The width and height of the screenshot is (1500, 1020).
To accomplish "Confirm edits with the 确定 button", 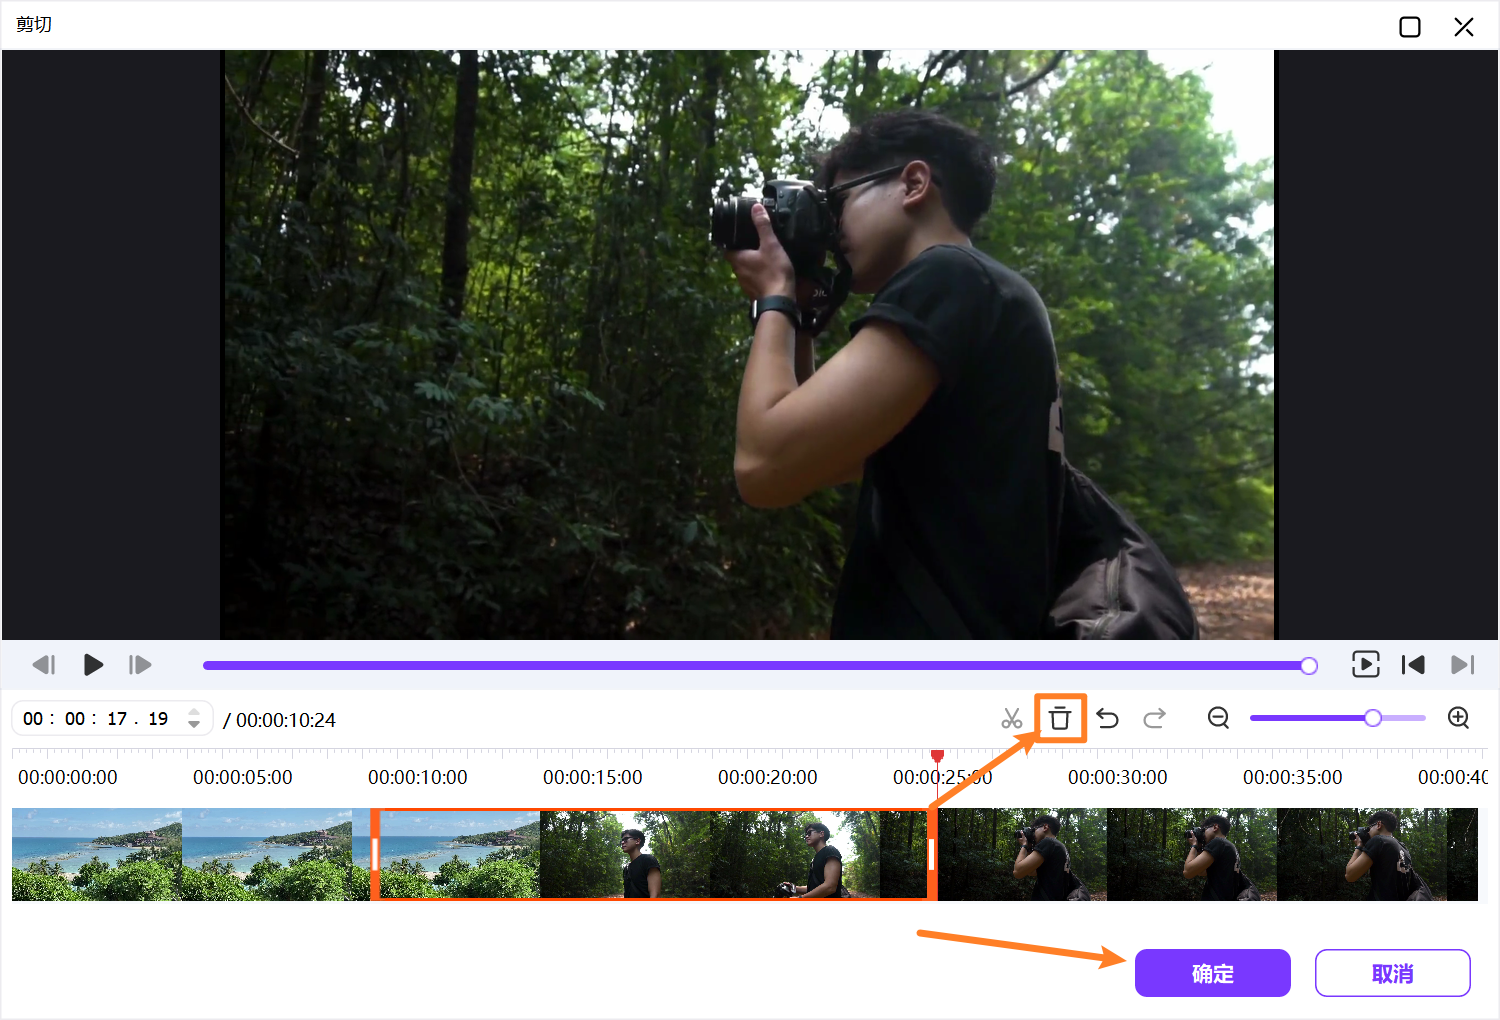I will coord(1212,973).
